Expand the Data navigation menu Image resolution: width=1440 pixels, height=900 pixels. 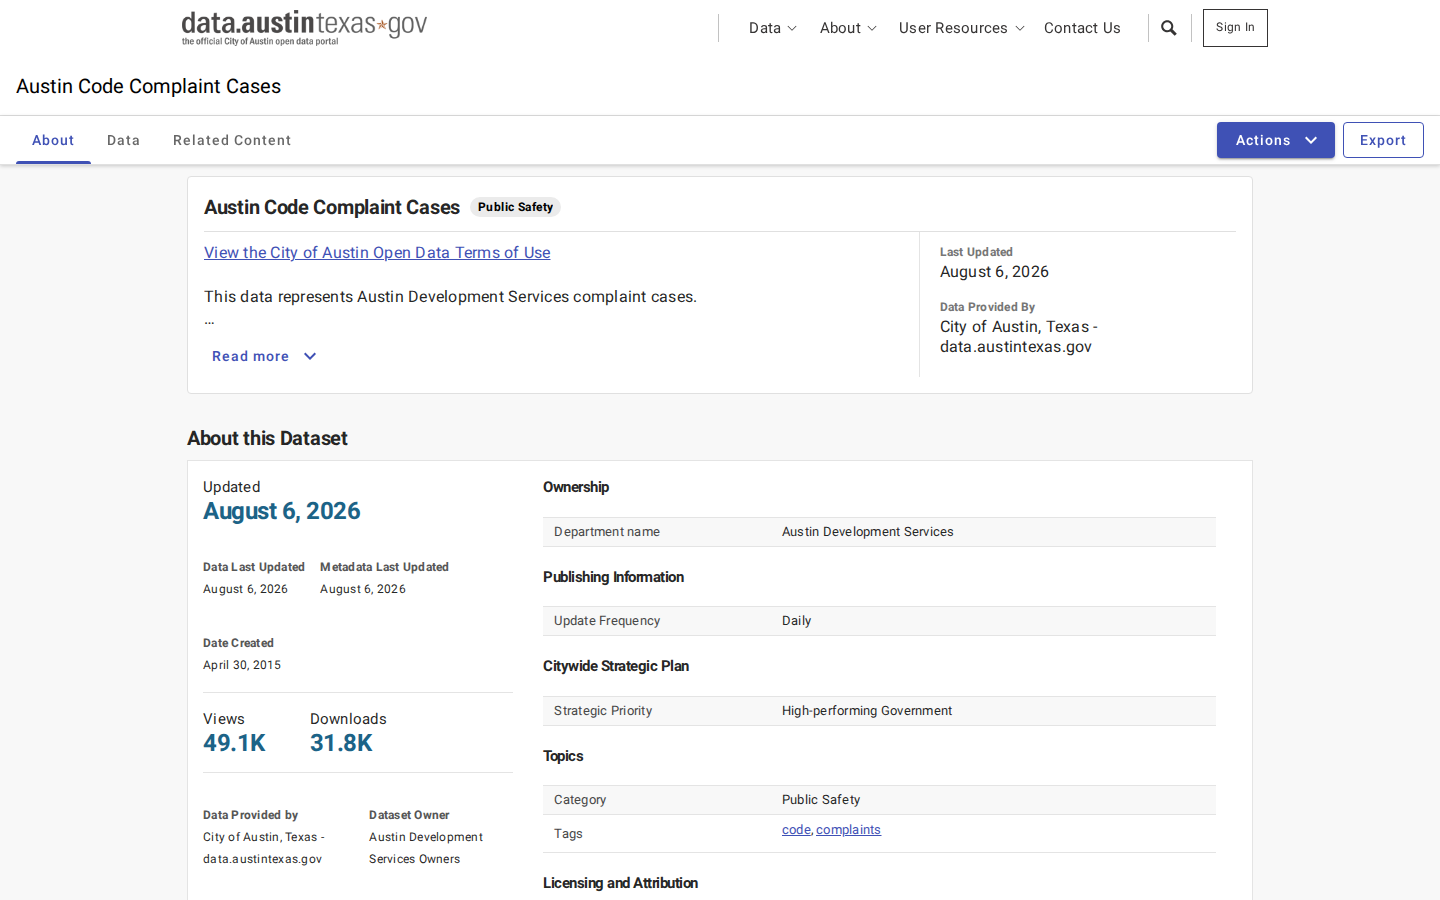772,28
